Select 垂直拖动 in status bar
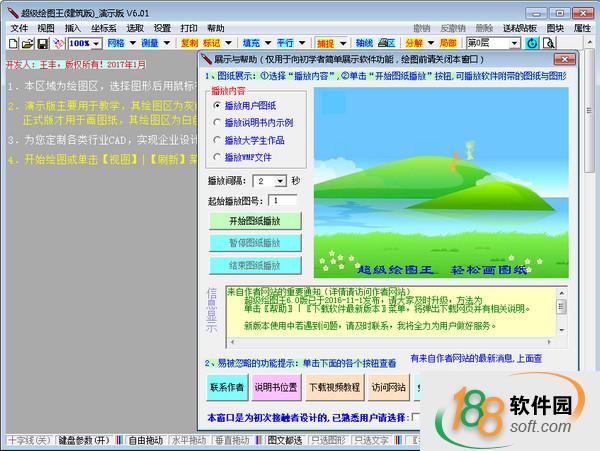The width and height of the screenshot is (600, 451). (232, 440)
